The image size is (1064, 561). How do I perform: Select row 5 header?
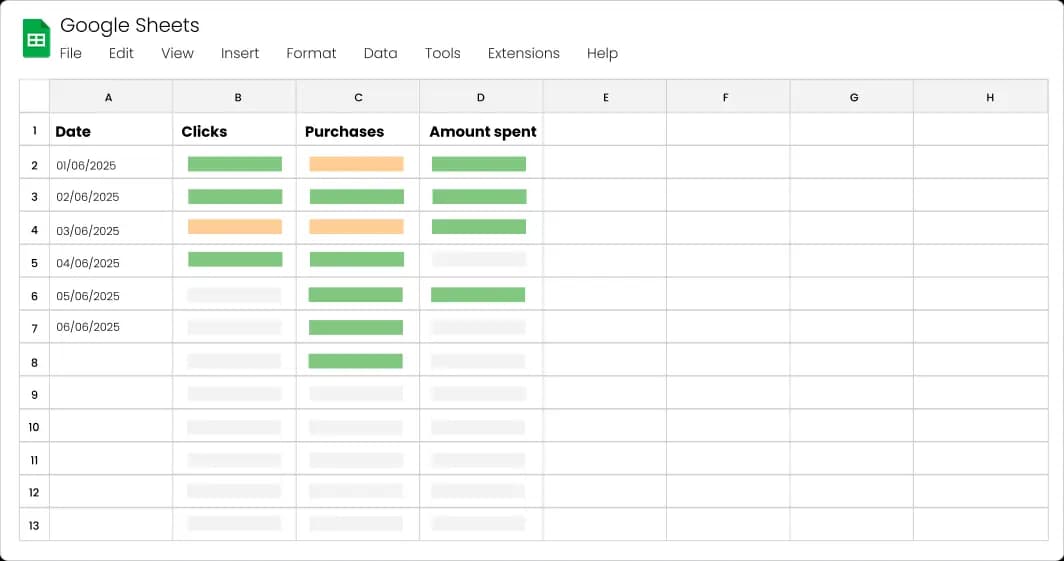[x=34, y=263]
